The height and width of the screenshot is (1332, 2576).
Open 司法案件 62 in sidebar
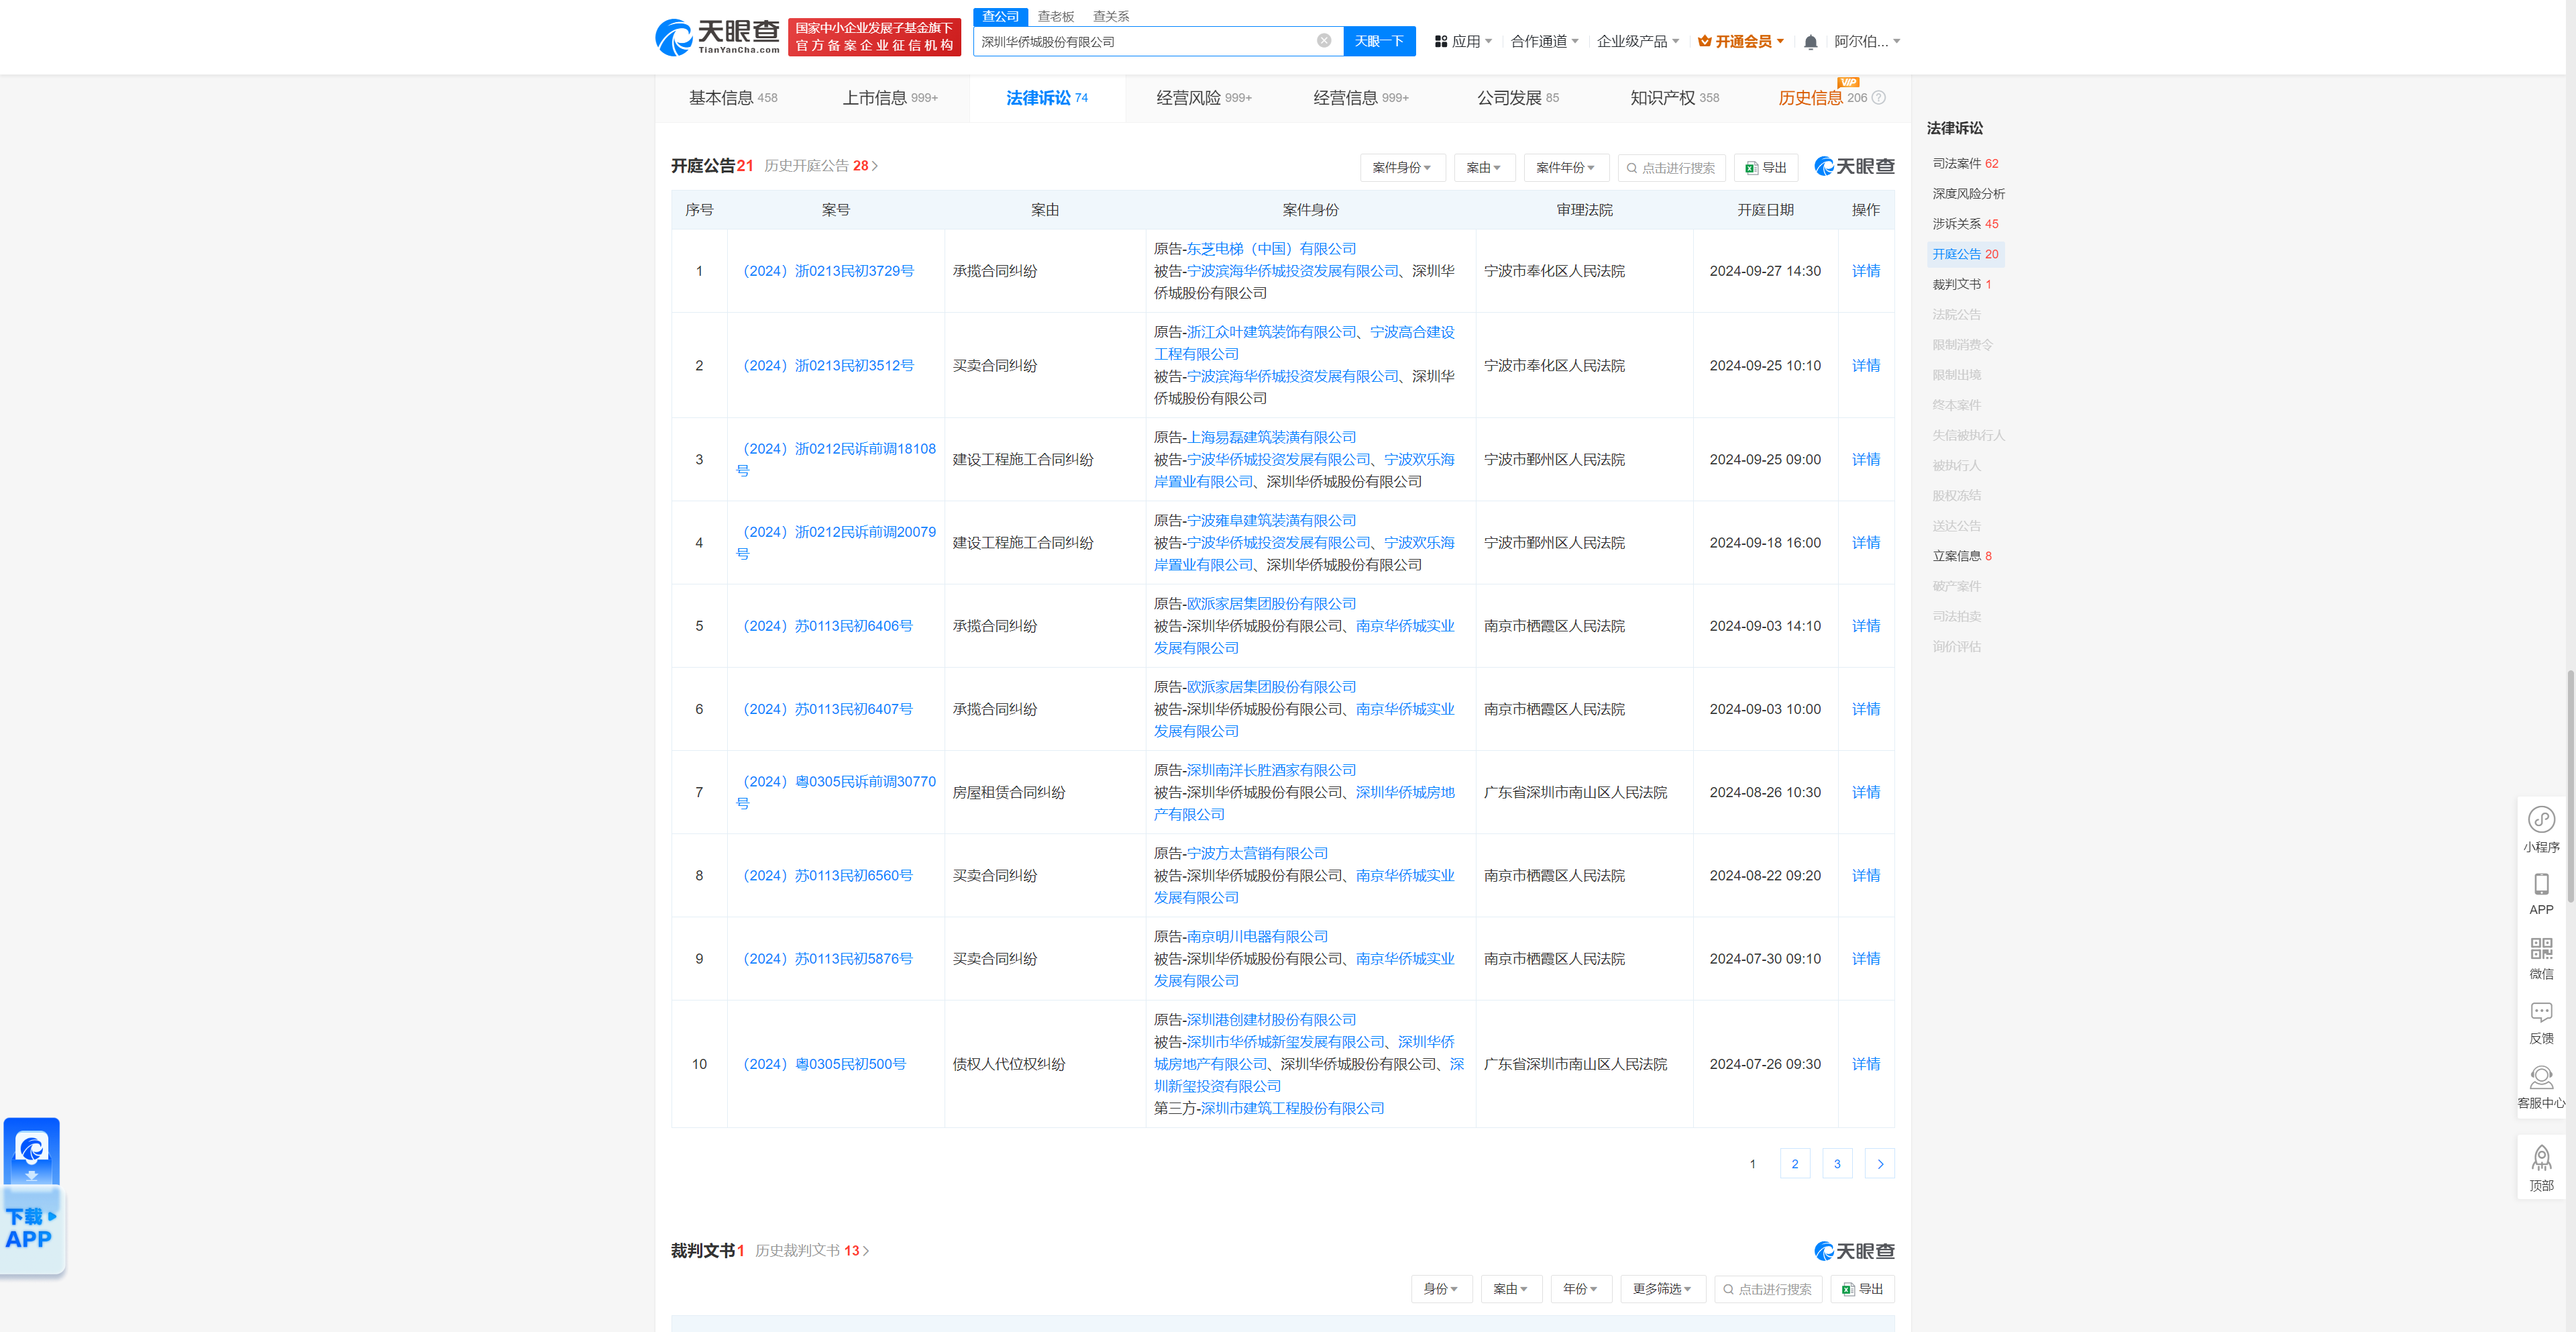coord(1965,163)
